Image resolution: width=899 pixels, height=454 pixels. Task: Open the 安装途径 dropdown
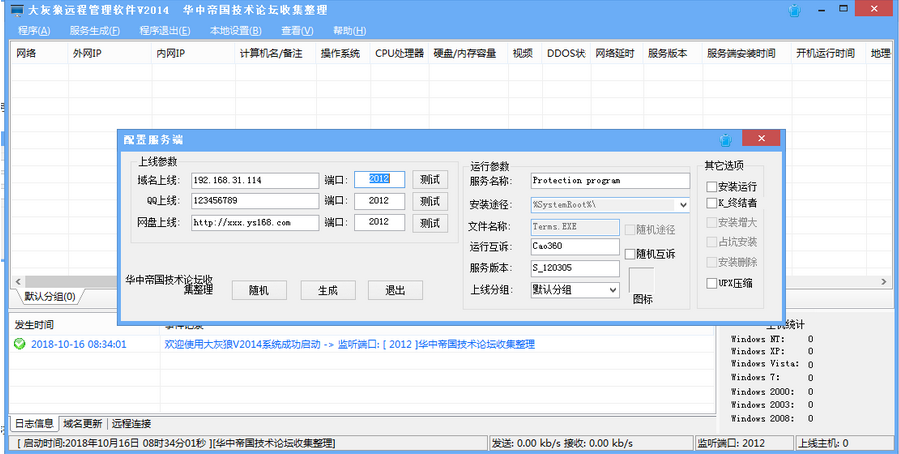coord(683,205)
